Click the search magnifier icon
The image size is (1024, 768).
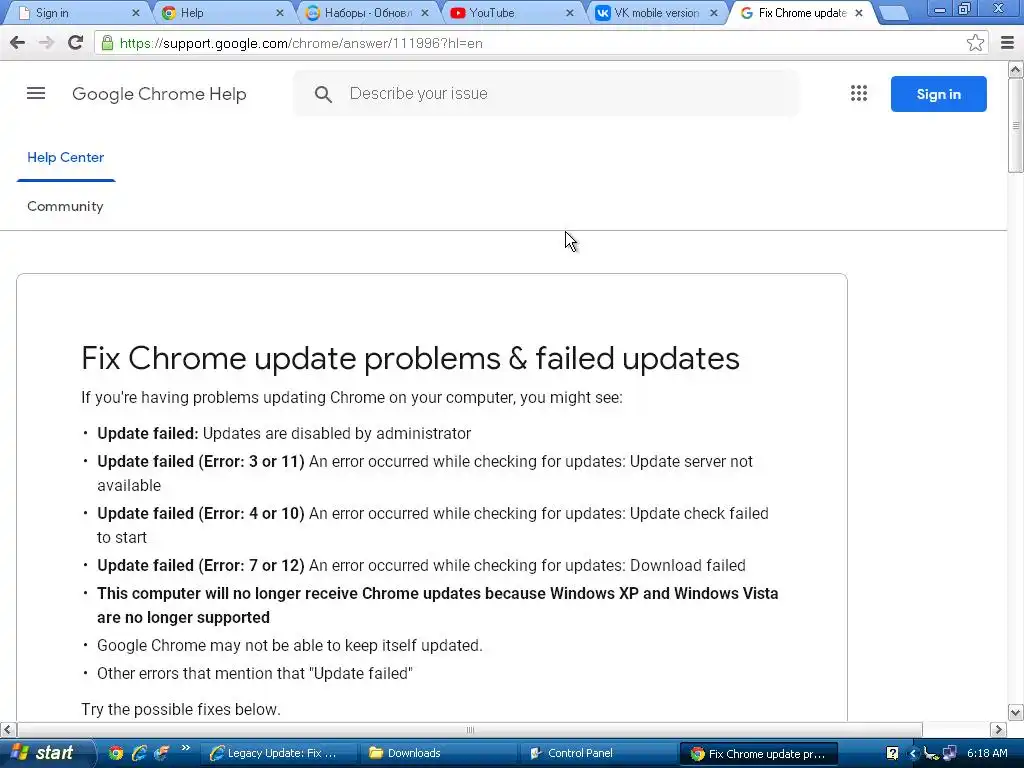(x=323, y=94)
